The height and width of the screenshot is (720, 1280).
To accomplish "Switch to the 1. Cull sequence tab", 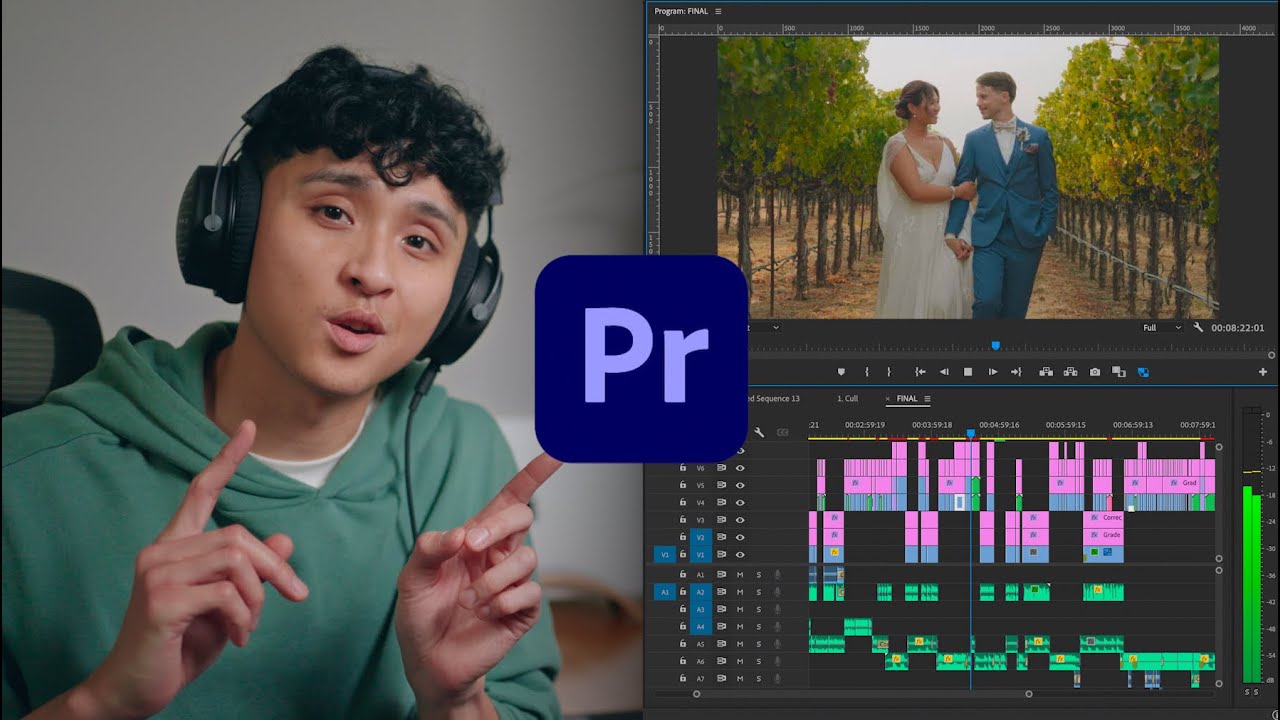I will point(847,399).
